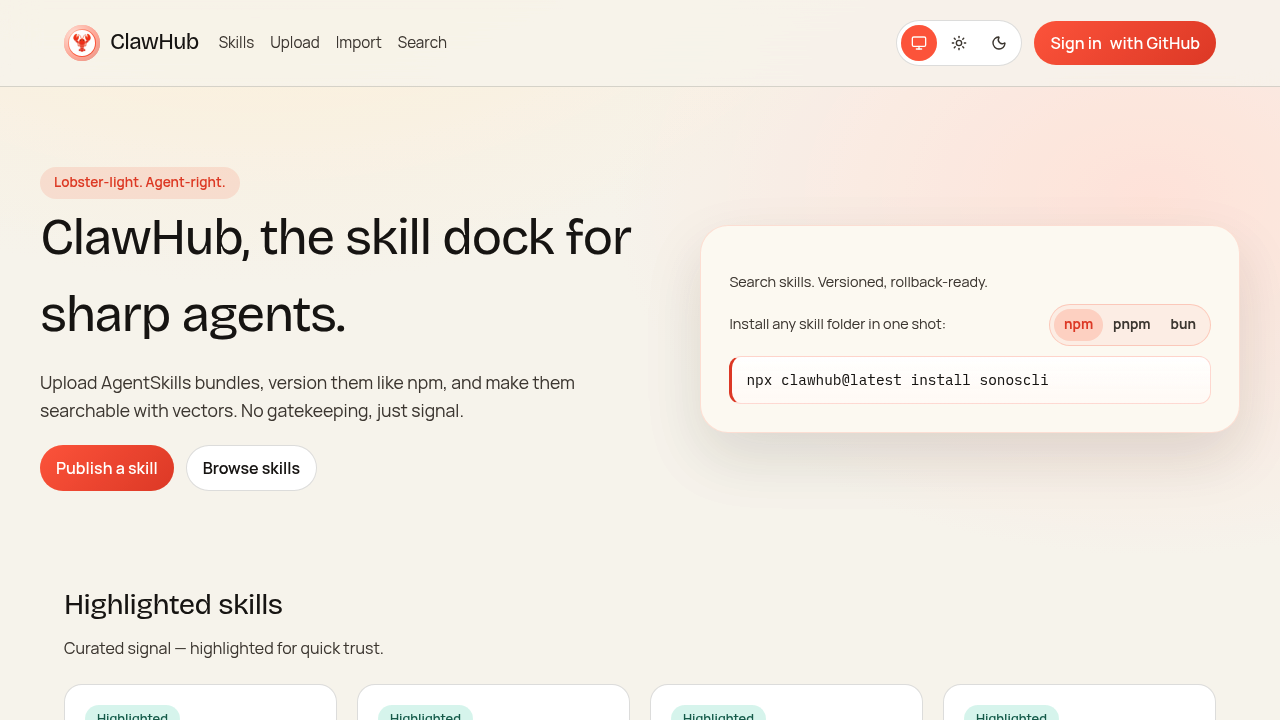This screenshot has height=720, width=1280.
Task: Open the Skills nav link
Action: [x=236, y=42]
